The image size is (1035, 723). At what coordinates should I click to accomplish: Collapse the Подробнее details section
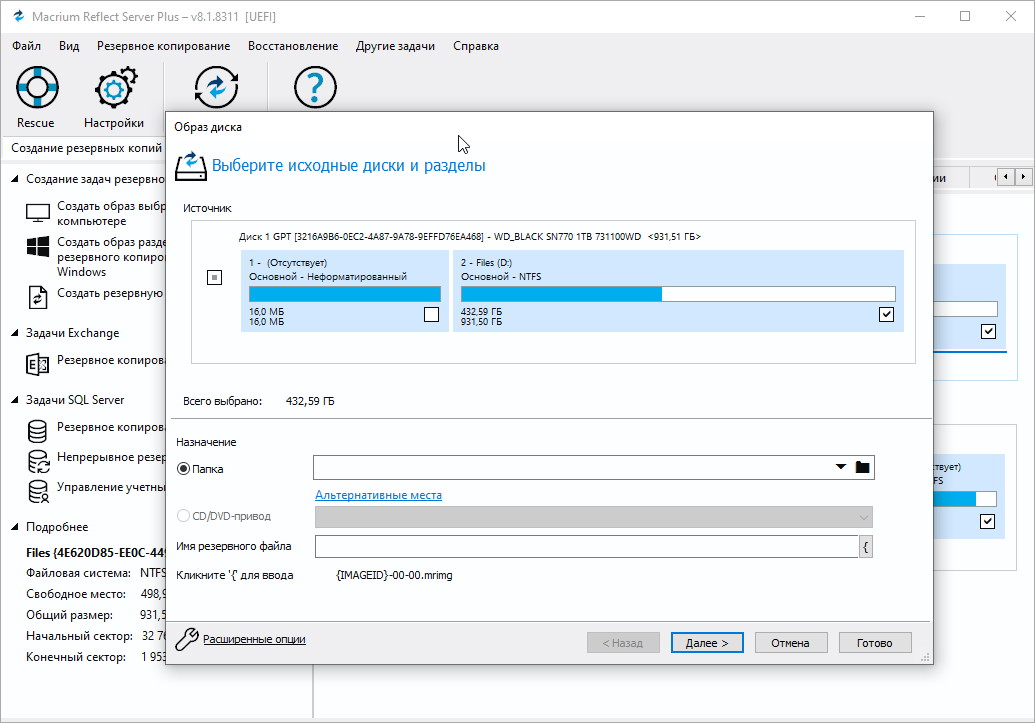coord(15,526)
